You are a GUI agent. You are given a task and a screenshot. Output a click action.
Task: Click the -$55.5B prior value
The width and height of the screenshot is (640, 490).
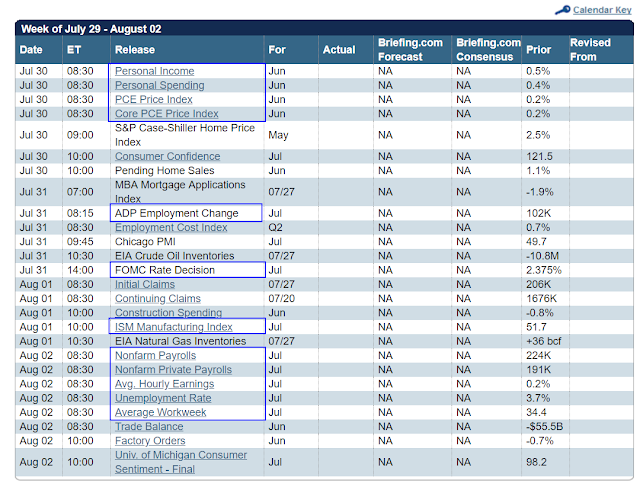[544, 427]
